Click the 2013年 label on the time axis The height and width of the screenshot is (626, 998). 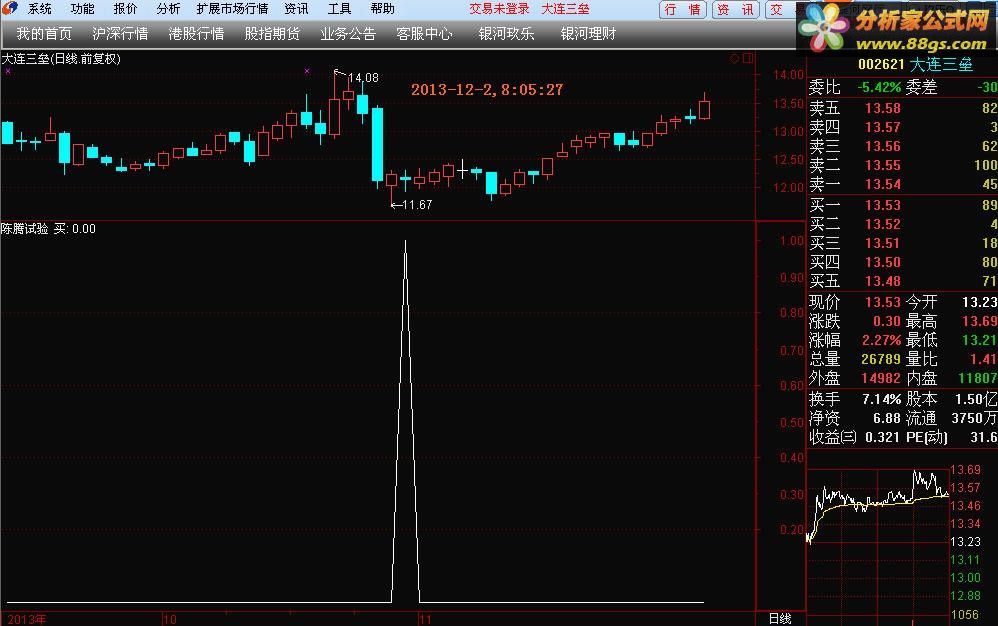point(27,619)
